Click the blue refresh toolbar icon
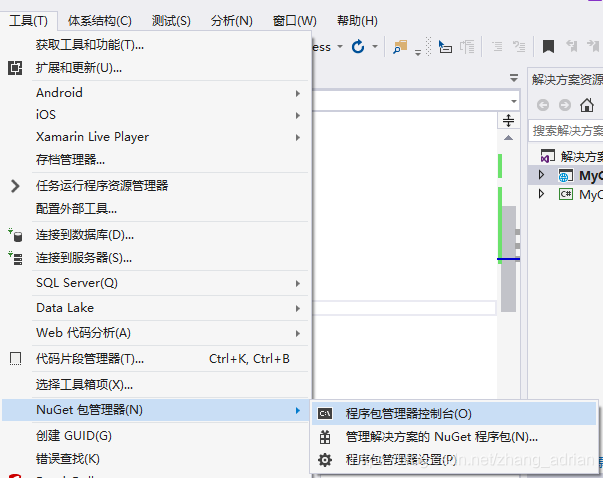The image size is (603, 478). [x=358, y=47]
